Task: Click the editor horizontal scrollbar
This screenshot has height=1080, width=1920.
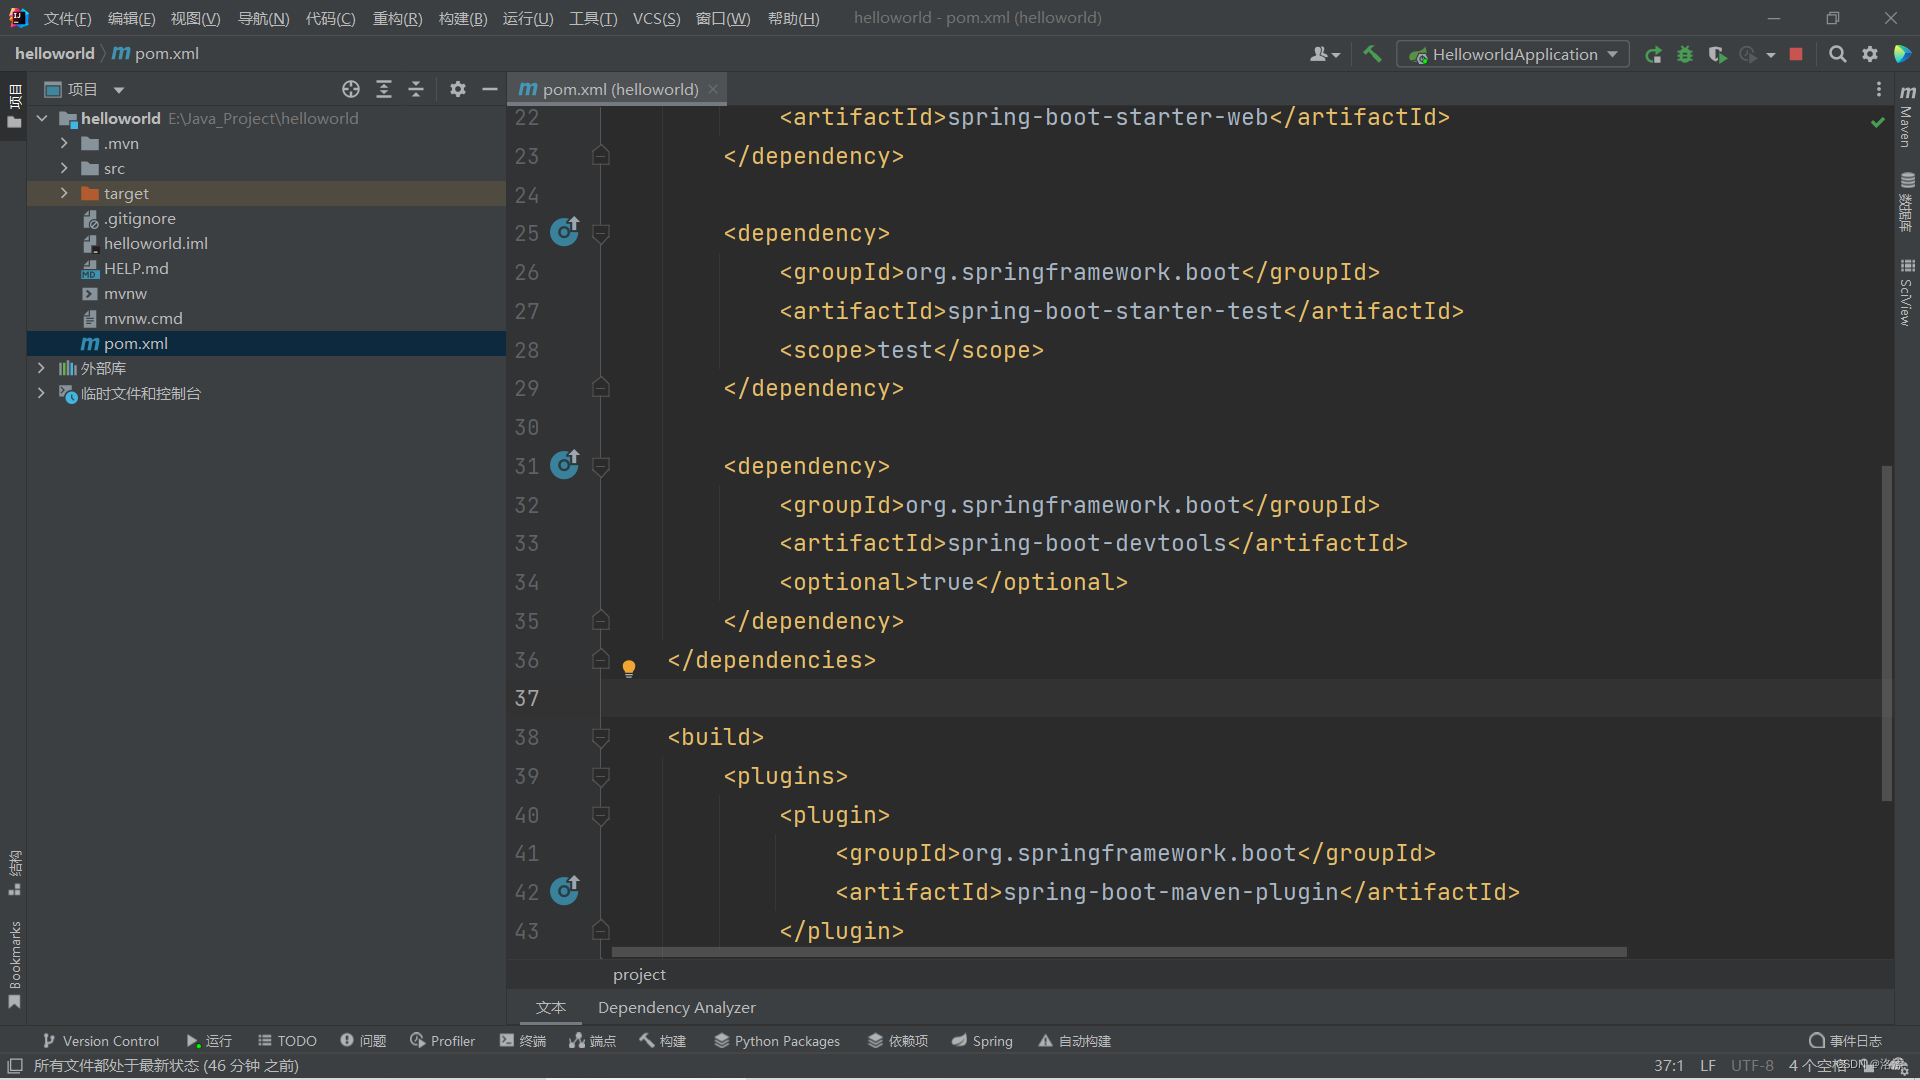Action: pos(1118,952)
